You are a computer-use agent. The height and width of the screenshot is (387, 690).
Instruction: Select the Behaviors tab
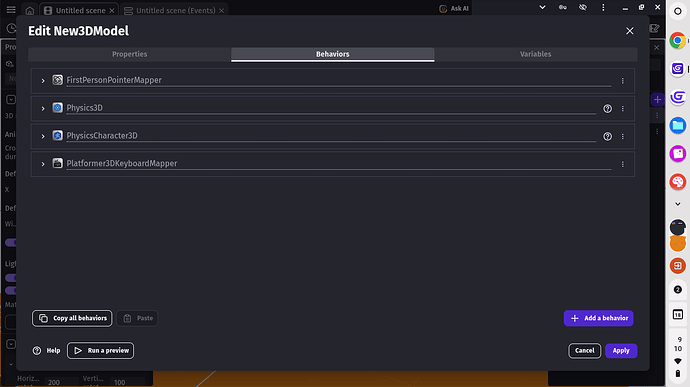(333, 54)
